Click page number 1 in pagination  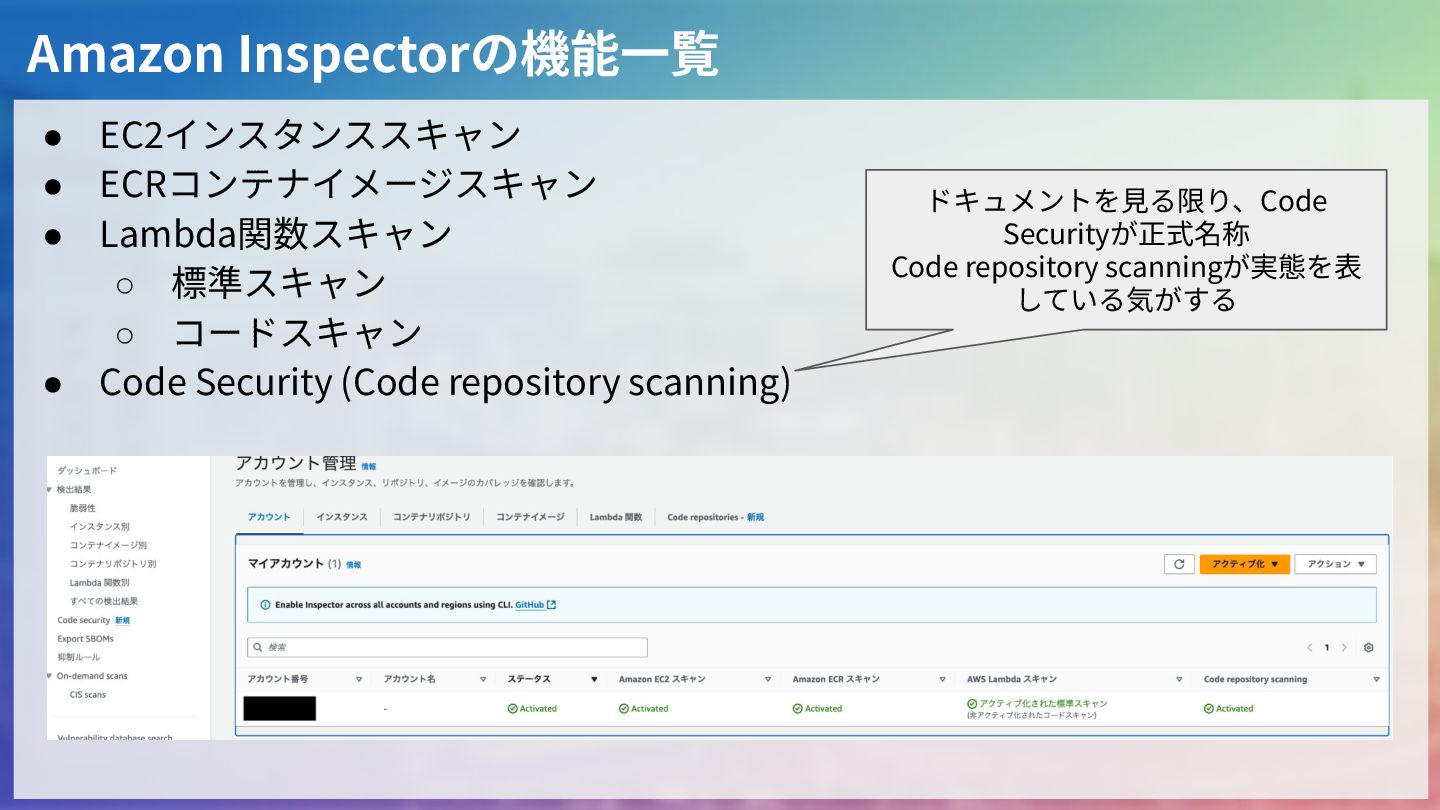click(x=1327, y=648)
